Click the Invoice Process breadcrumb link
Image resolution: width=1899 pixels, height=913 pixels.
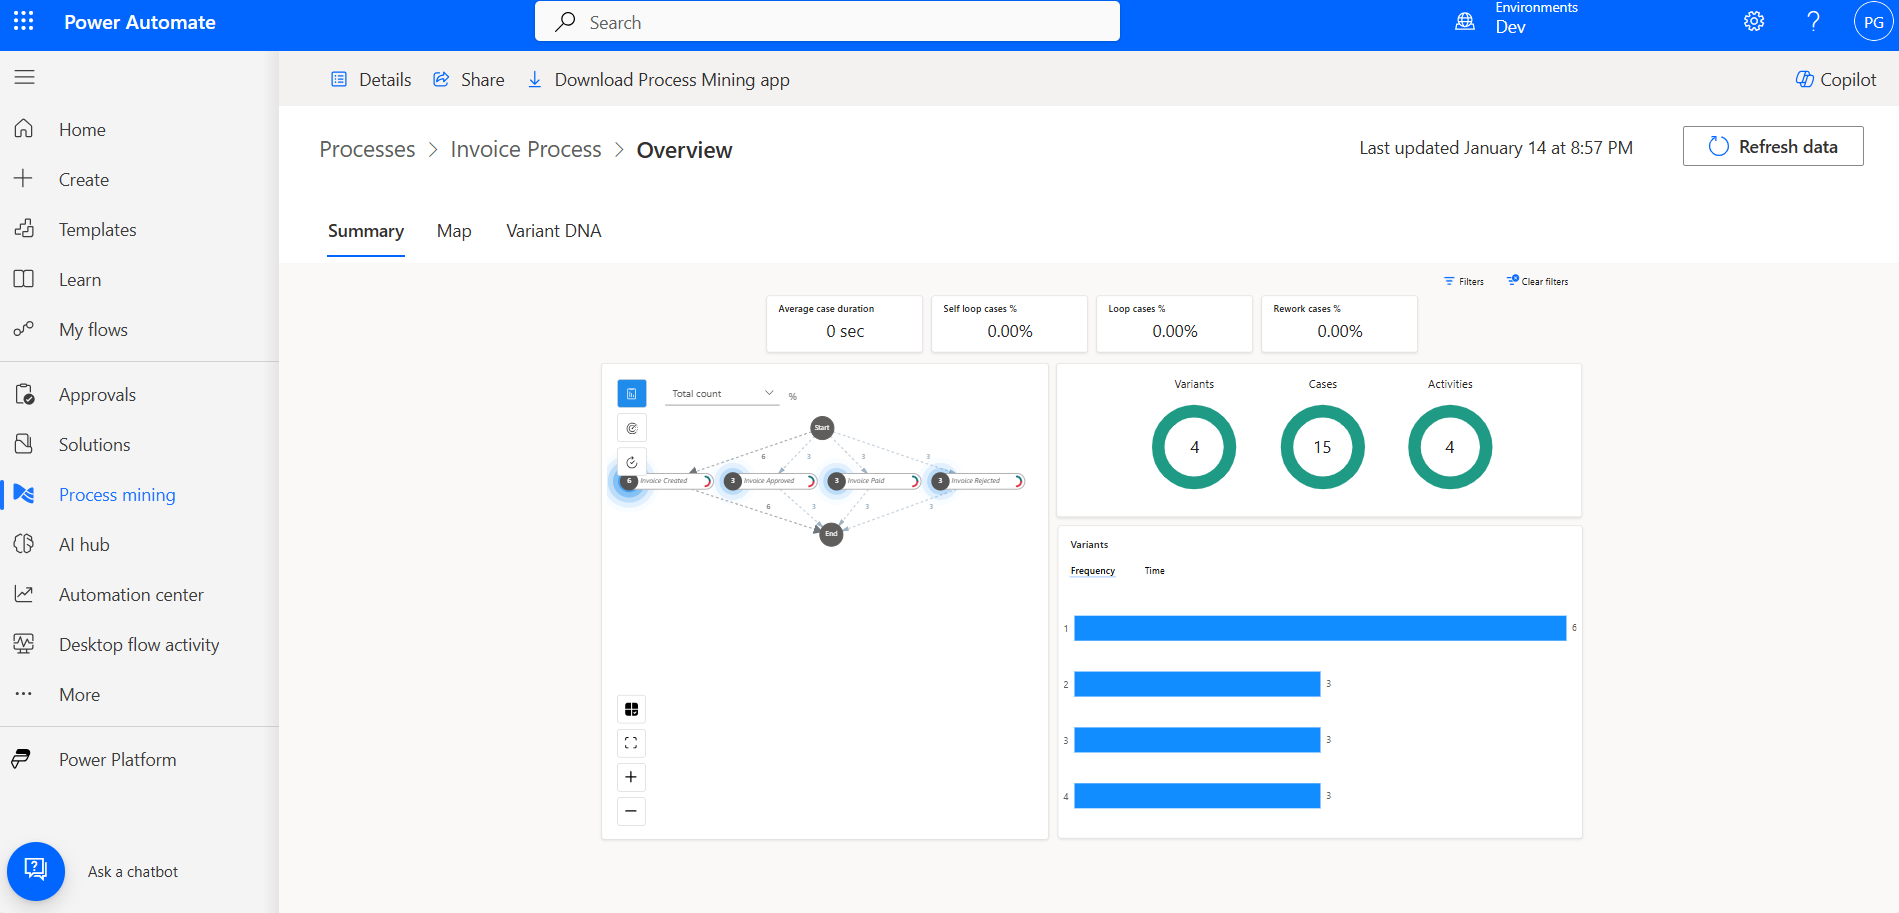[526, 150]
